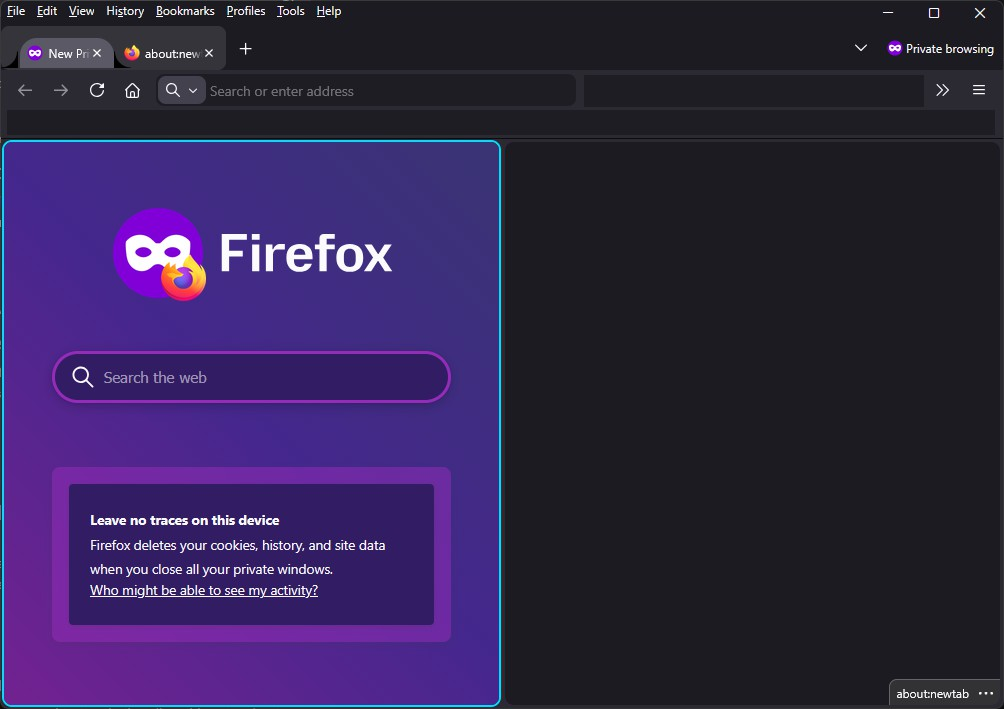The image size is (1004, 709).
Task: Click the Firefox private browsing logo
Action: [x=159, y=254]
